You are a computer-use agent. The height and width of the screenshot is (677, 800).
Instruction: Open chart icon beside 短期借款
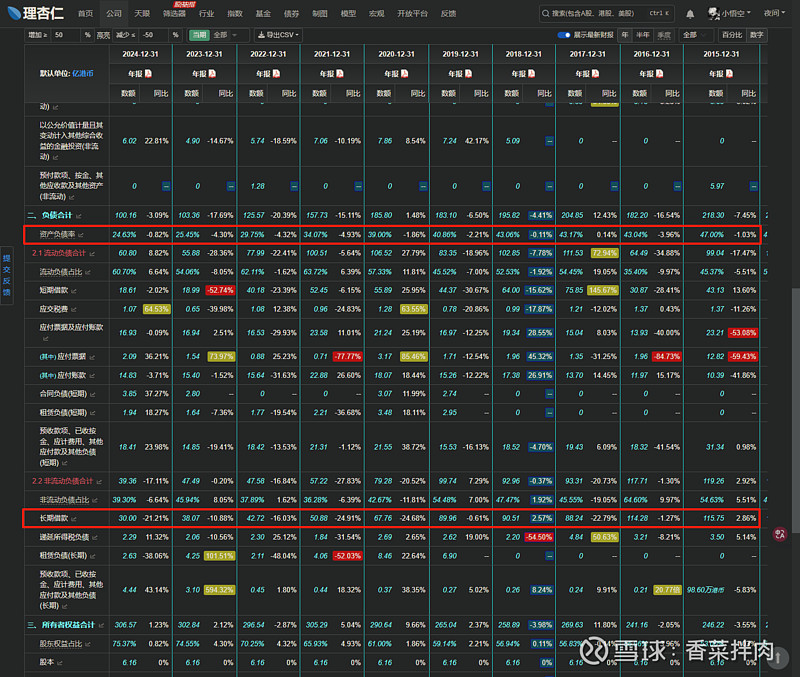click(74, 291)
